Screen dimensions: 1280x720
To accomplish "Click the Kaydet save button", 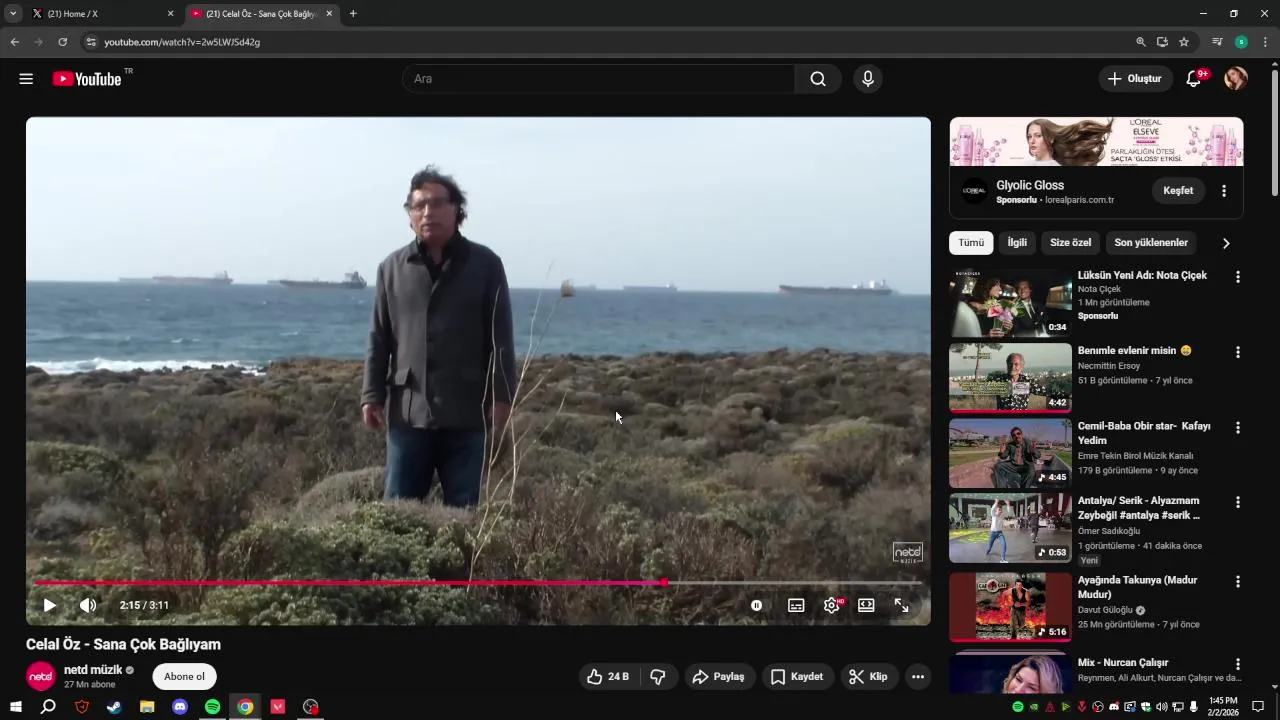I will click(797, 677).
